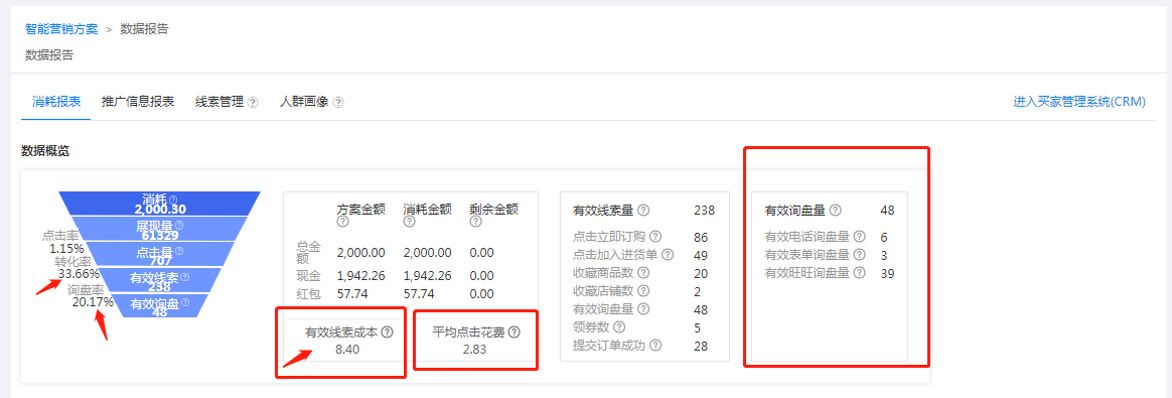Screen dimensions: 1172x398
Task: Show help for 点击立即订购 metric
Action: point(656,237)
